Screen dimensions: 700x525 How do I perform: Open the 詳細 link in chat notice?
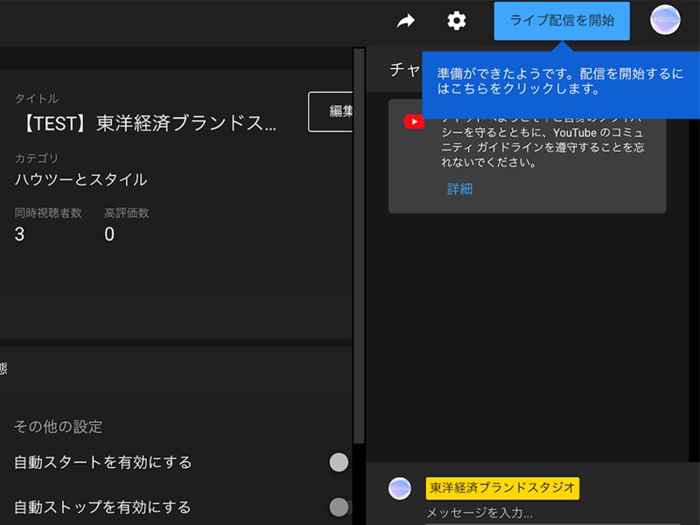pos(460,188)
